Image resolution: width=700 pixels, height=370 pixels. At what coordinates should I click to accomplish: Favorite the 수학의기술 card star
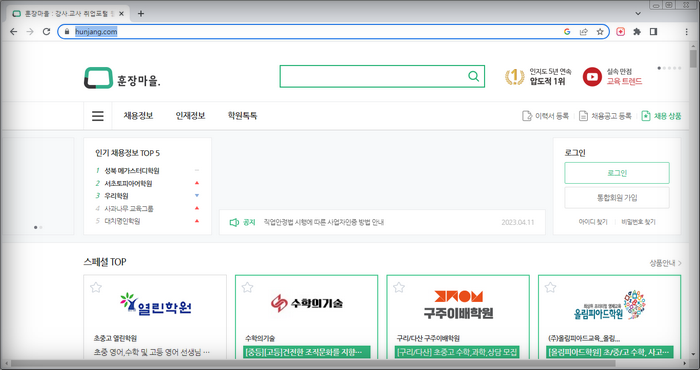[247, 287]
